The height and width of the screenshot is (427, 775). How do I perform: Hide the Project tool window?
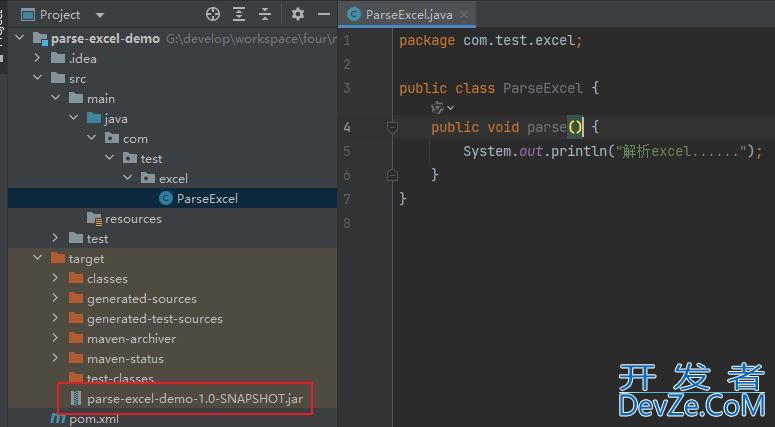click(324, 14)
